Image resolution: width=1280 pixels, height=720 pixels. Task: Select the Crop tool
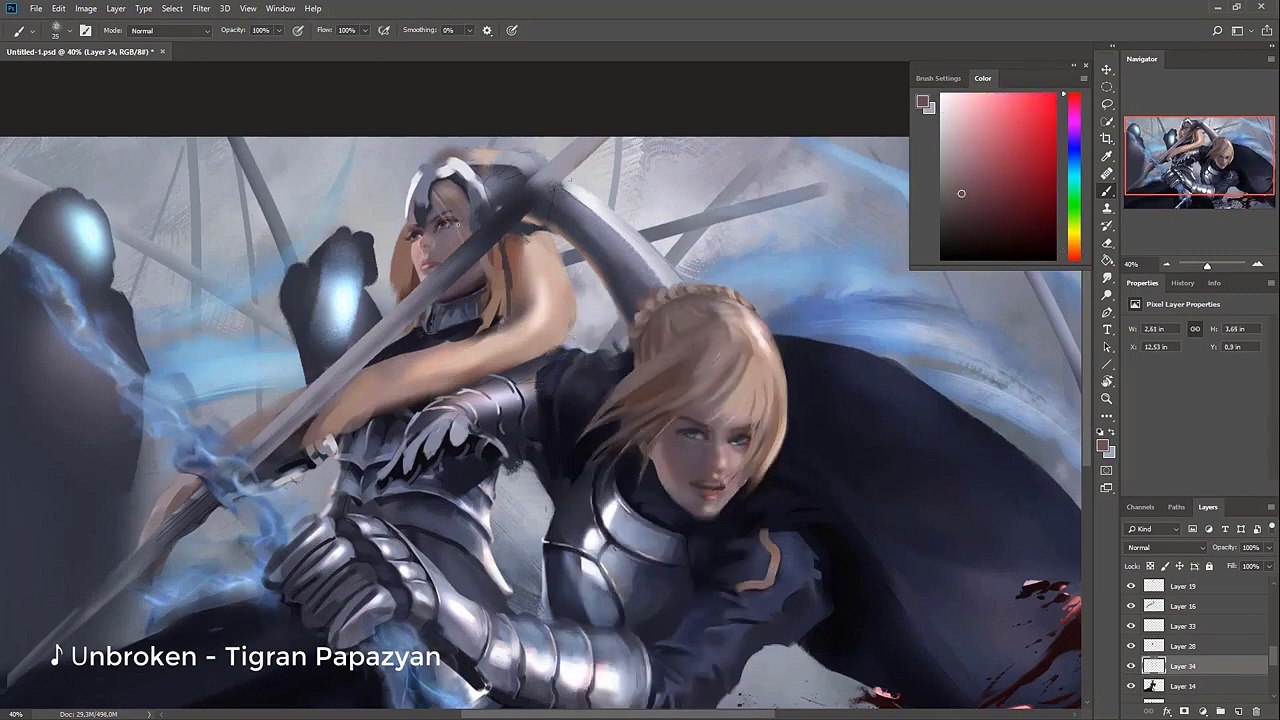coord(1107,139)
